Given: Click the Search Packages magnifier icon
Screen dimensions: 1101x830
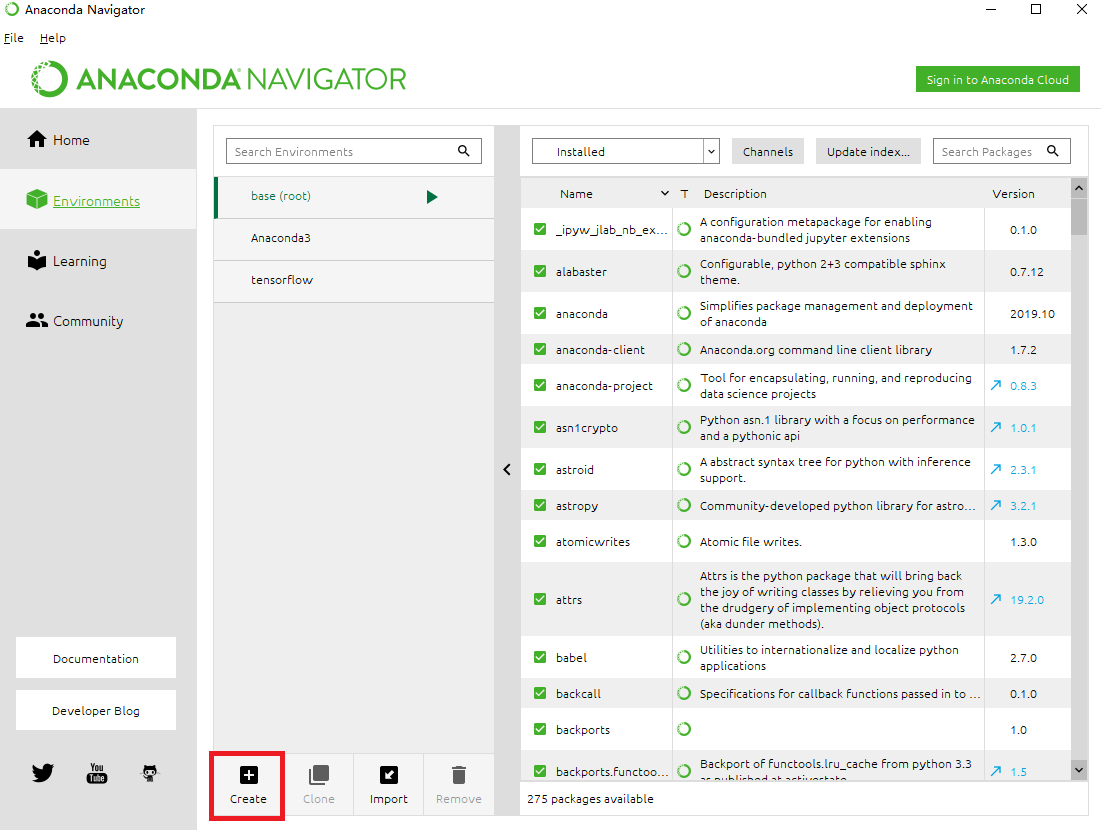Looking at the screenshot, I should (x=1053, y=150).
